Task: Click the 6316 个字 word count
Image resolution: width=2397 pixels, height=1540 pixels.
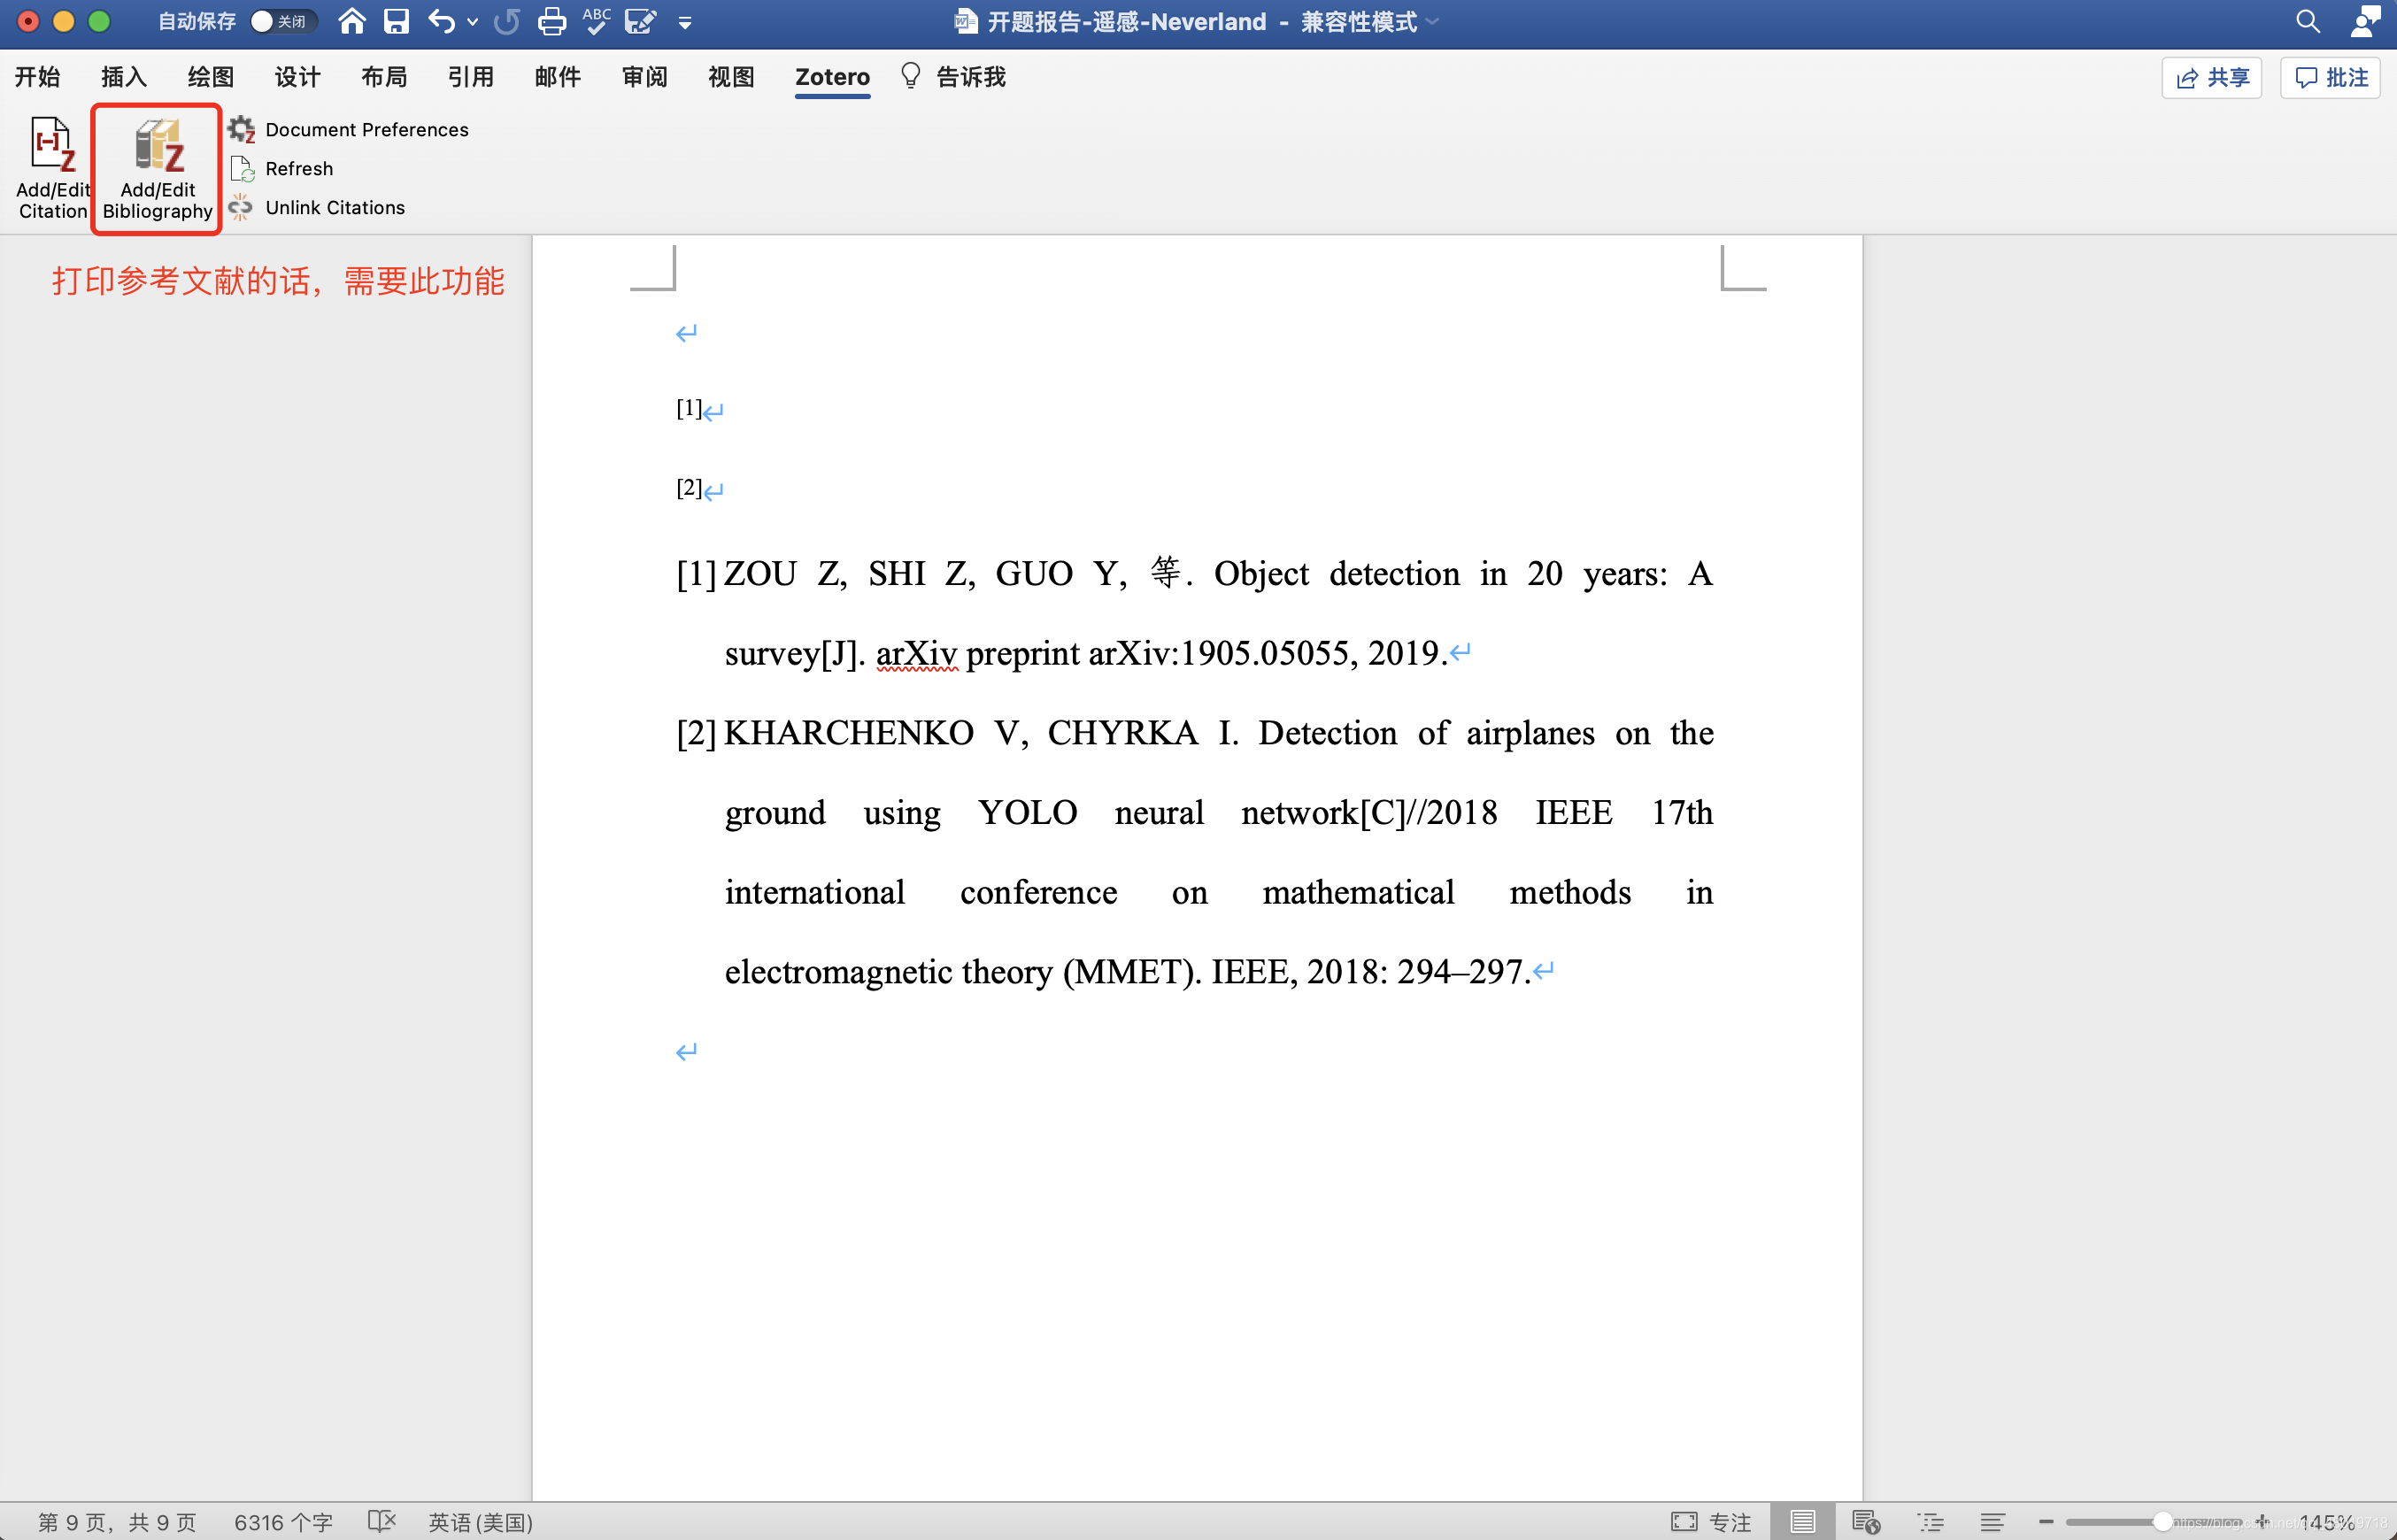Action: pyautogui.click(x=283, y=1522)
